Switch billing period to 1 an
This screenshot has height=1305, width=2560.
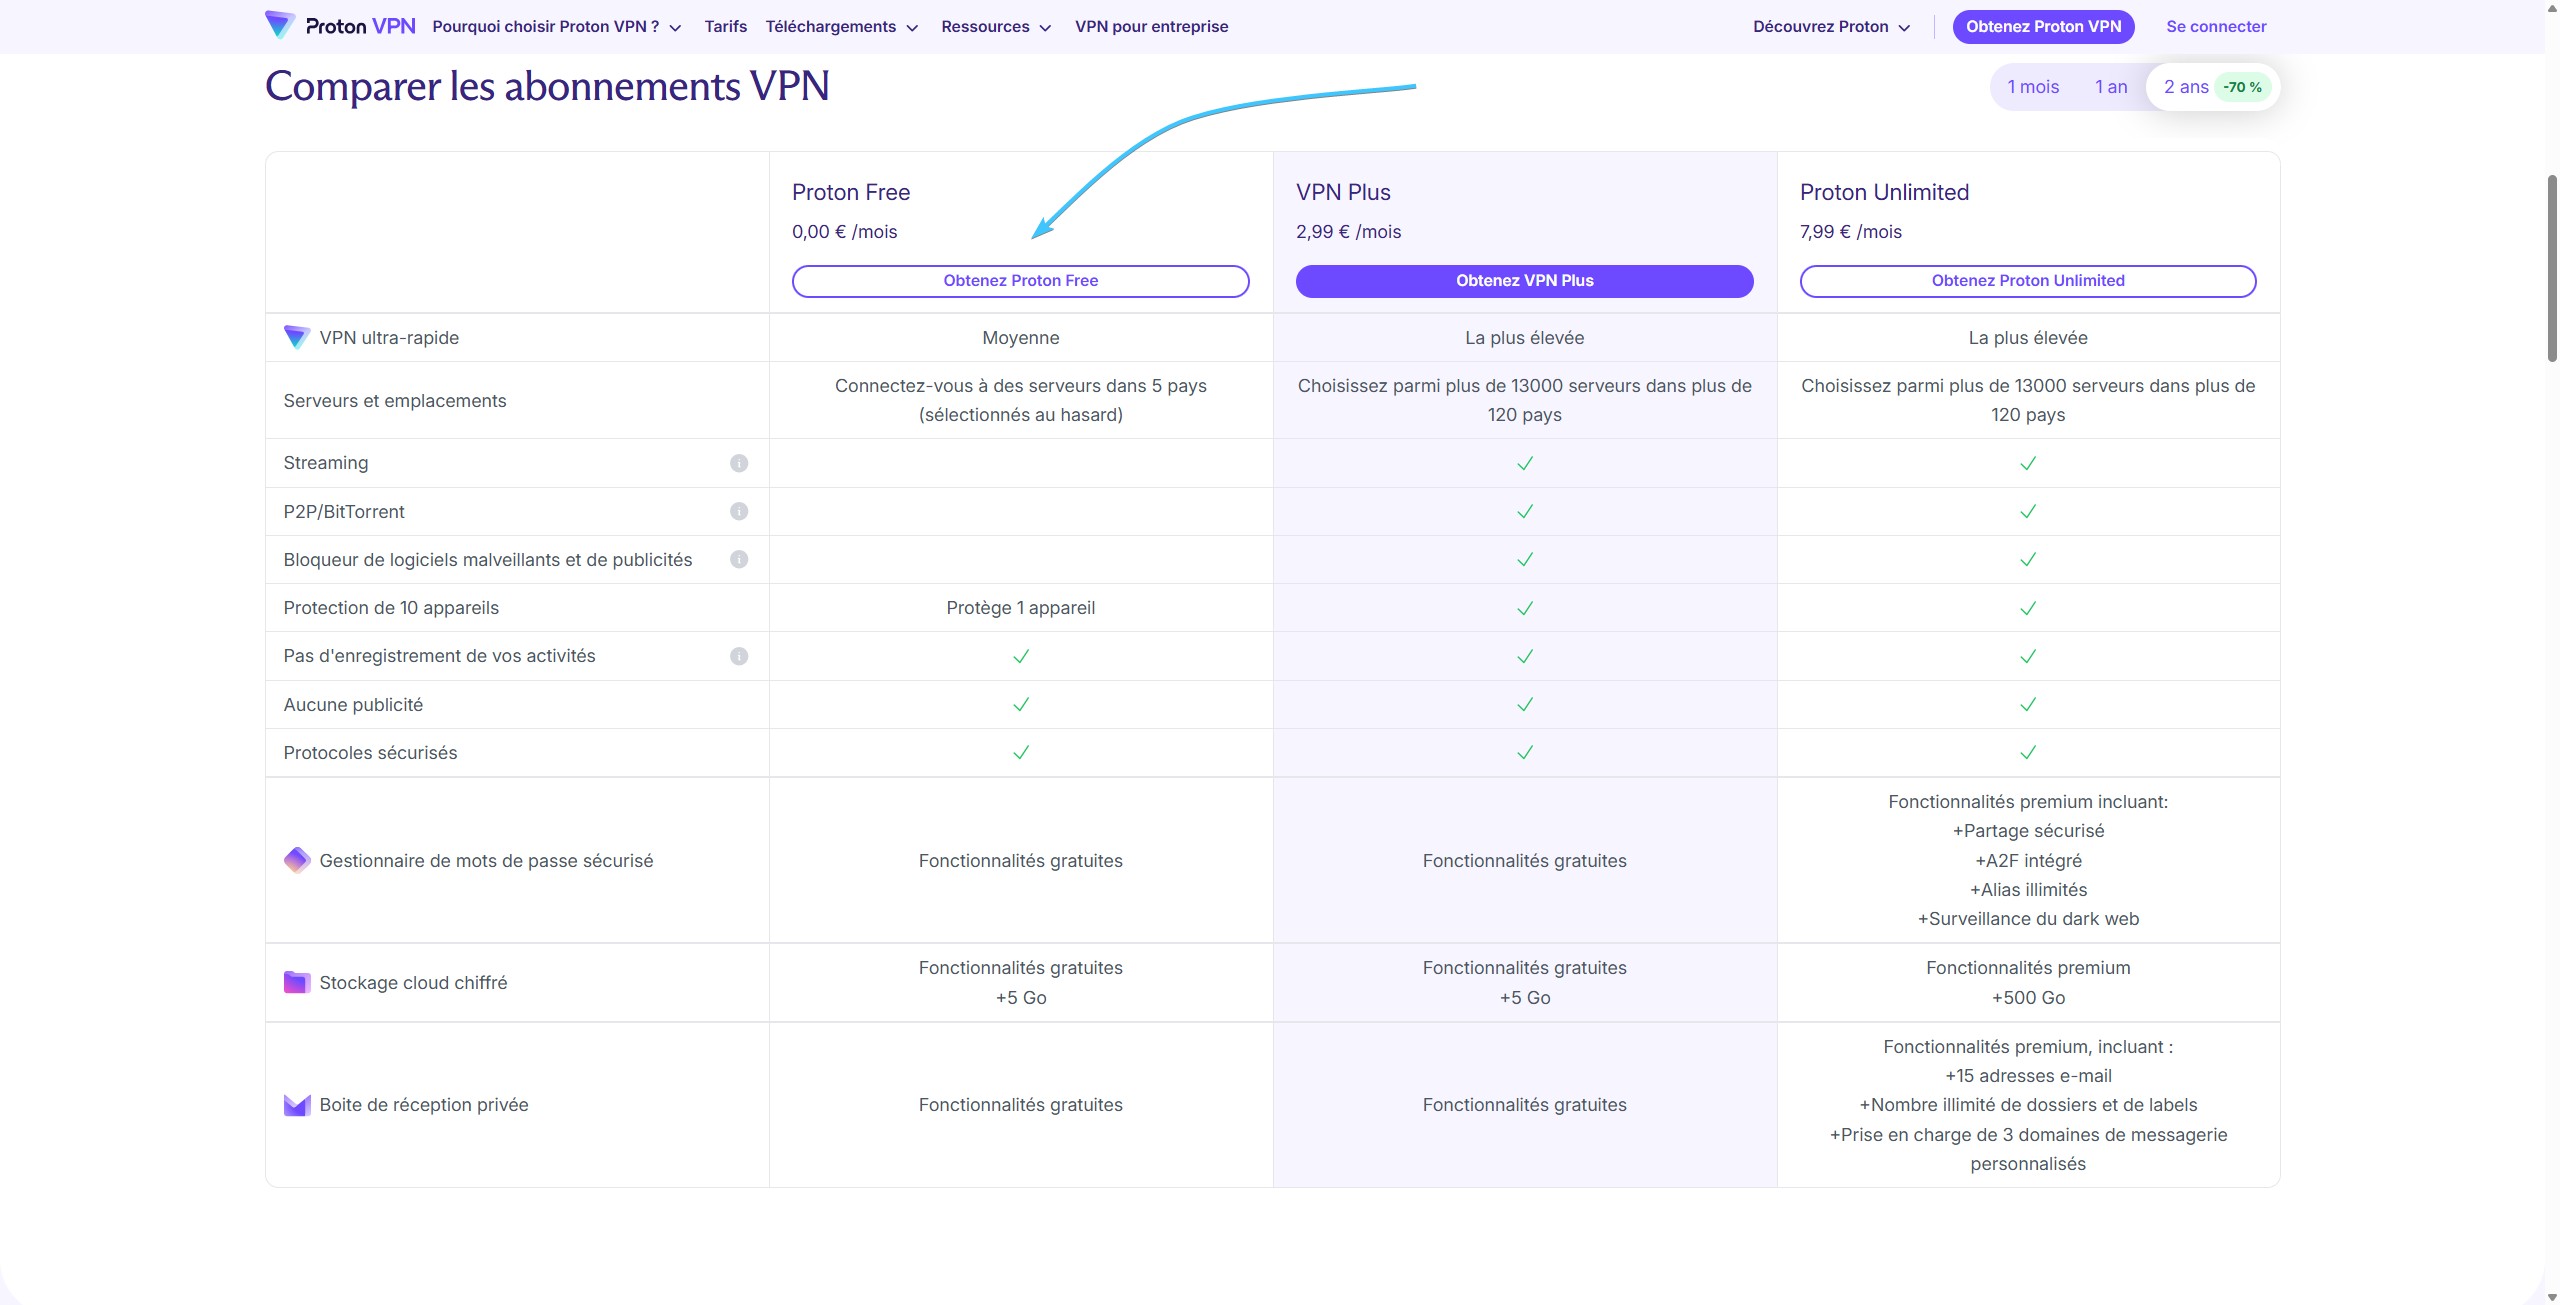[2111, 87]
